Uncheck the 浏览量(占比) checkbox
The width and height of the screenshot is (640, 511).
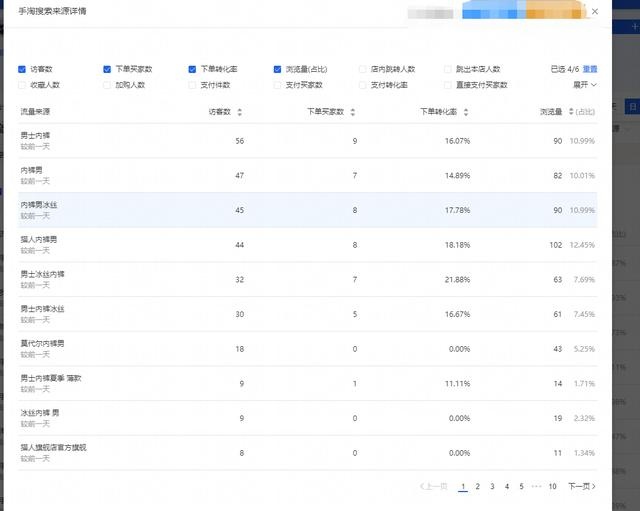coord(278,69)
